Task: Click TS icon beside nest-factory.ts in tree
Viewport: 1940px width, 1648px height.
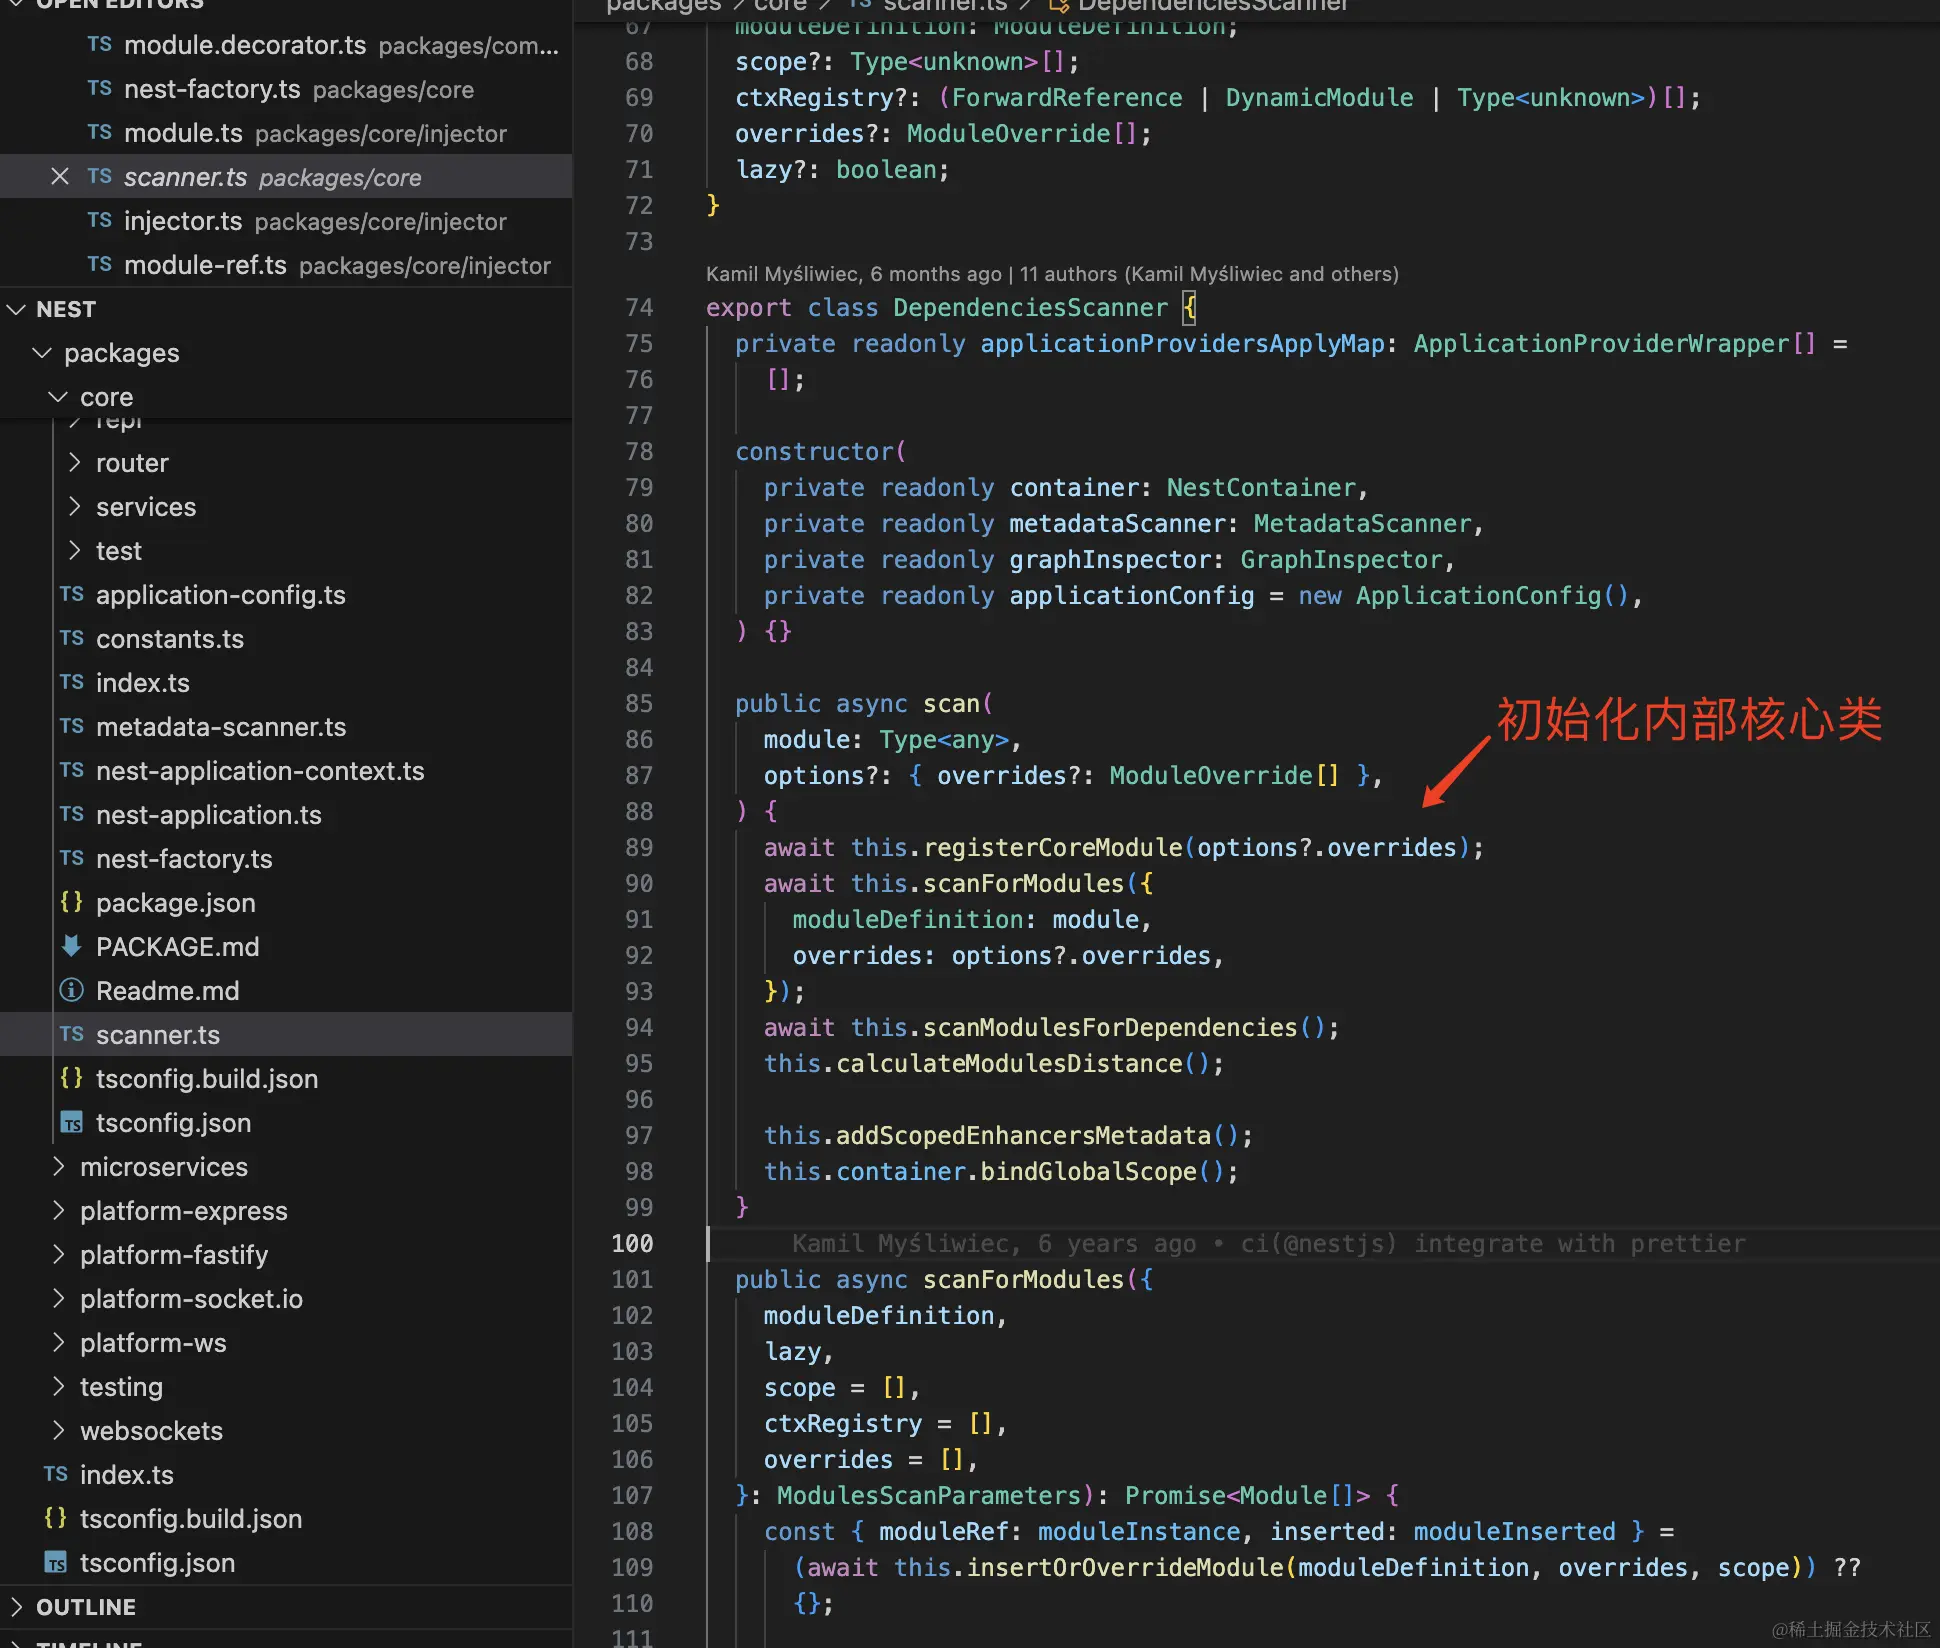Action: (x=71, y=859)
